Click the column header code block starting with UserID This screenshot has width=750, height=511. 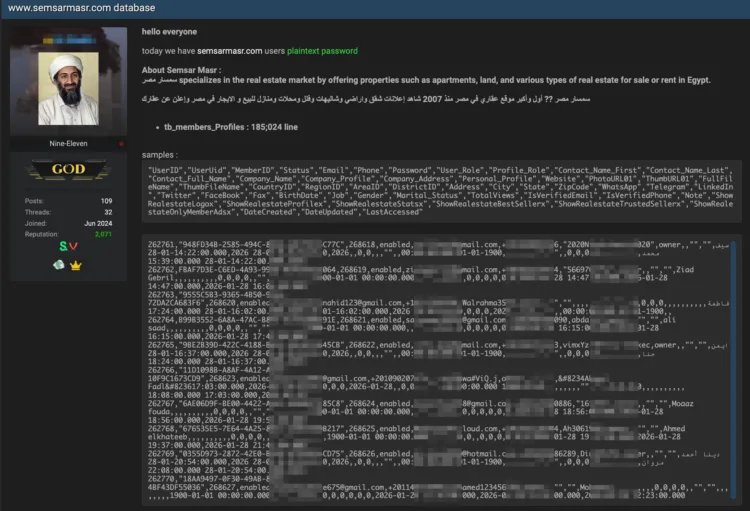[x=441, y=191]
